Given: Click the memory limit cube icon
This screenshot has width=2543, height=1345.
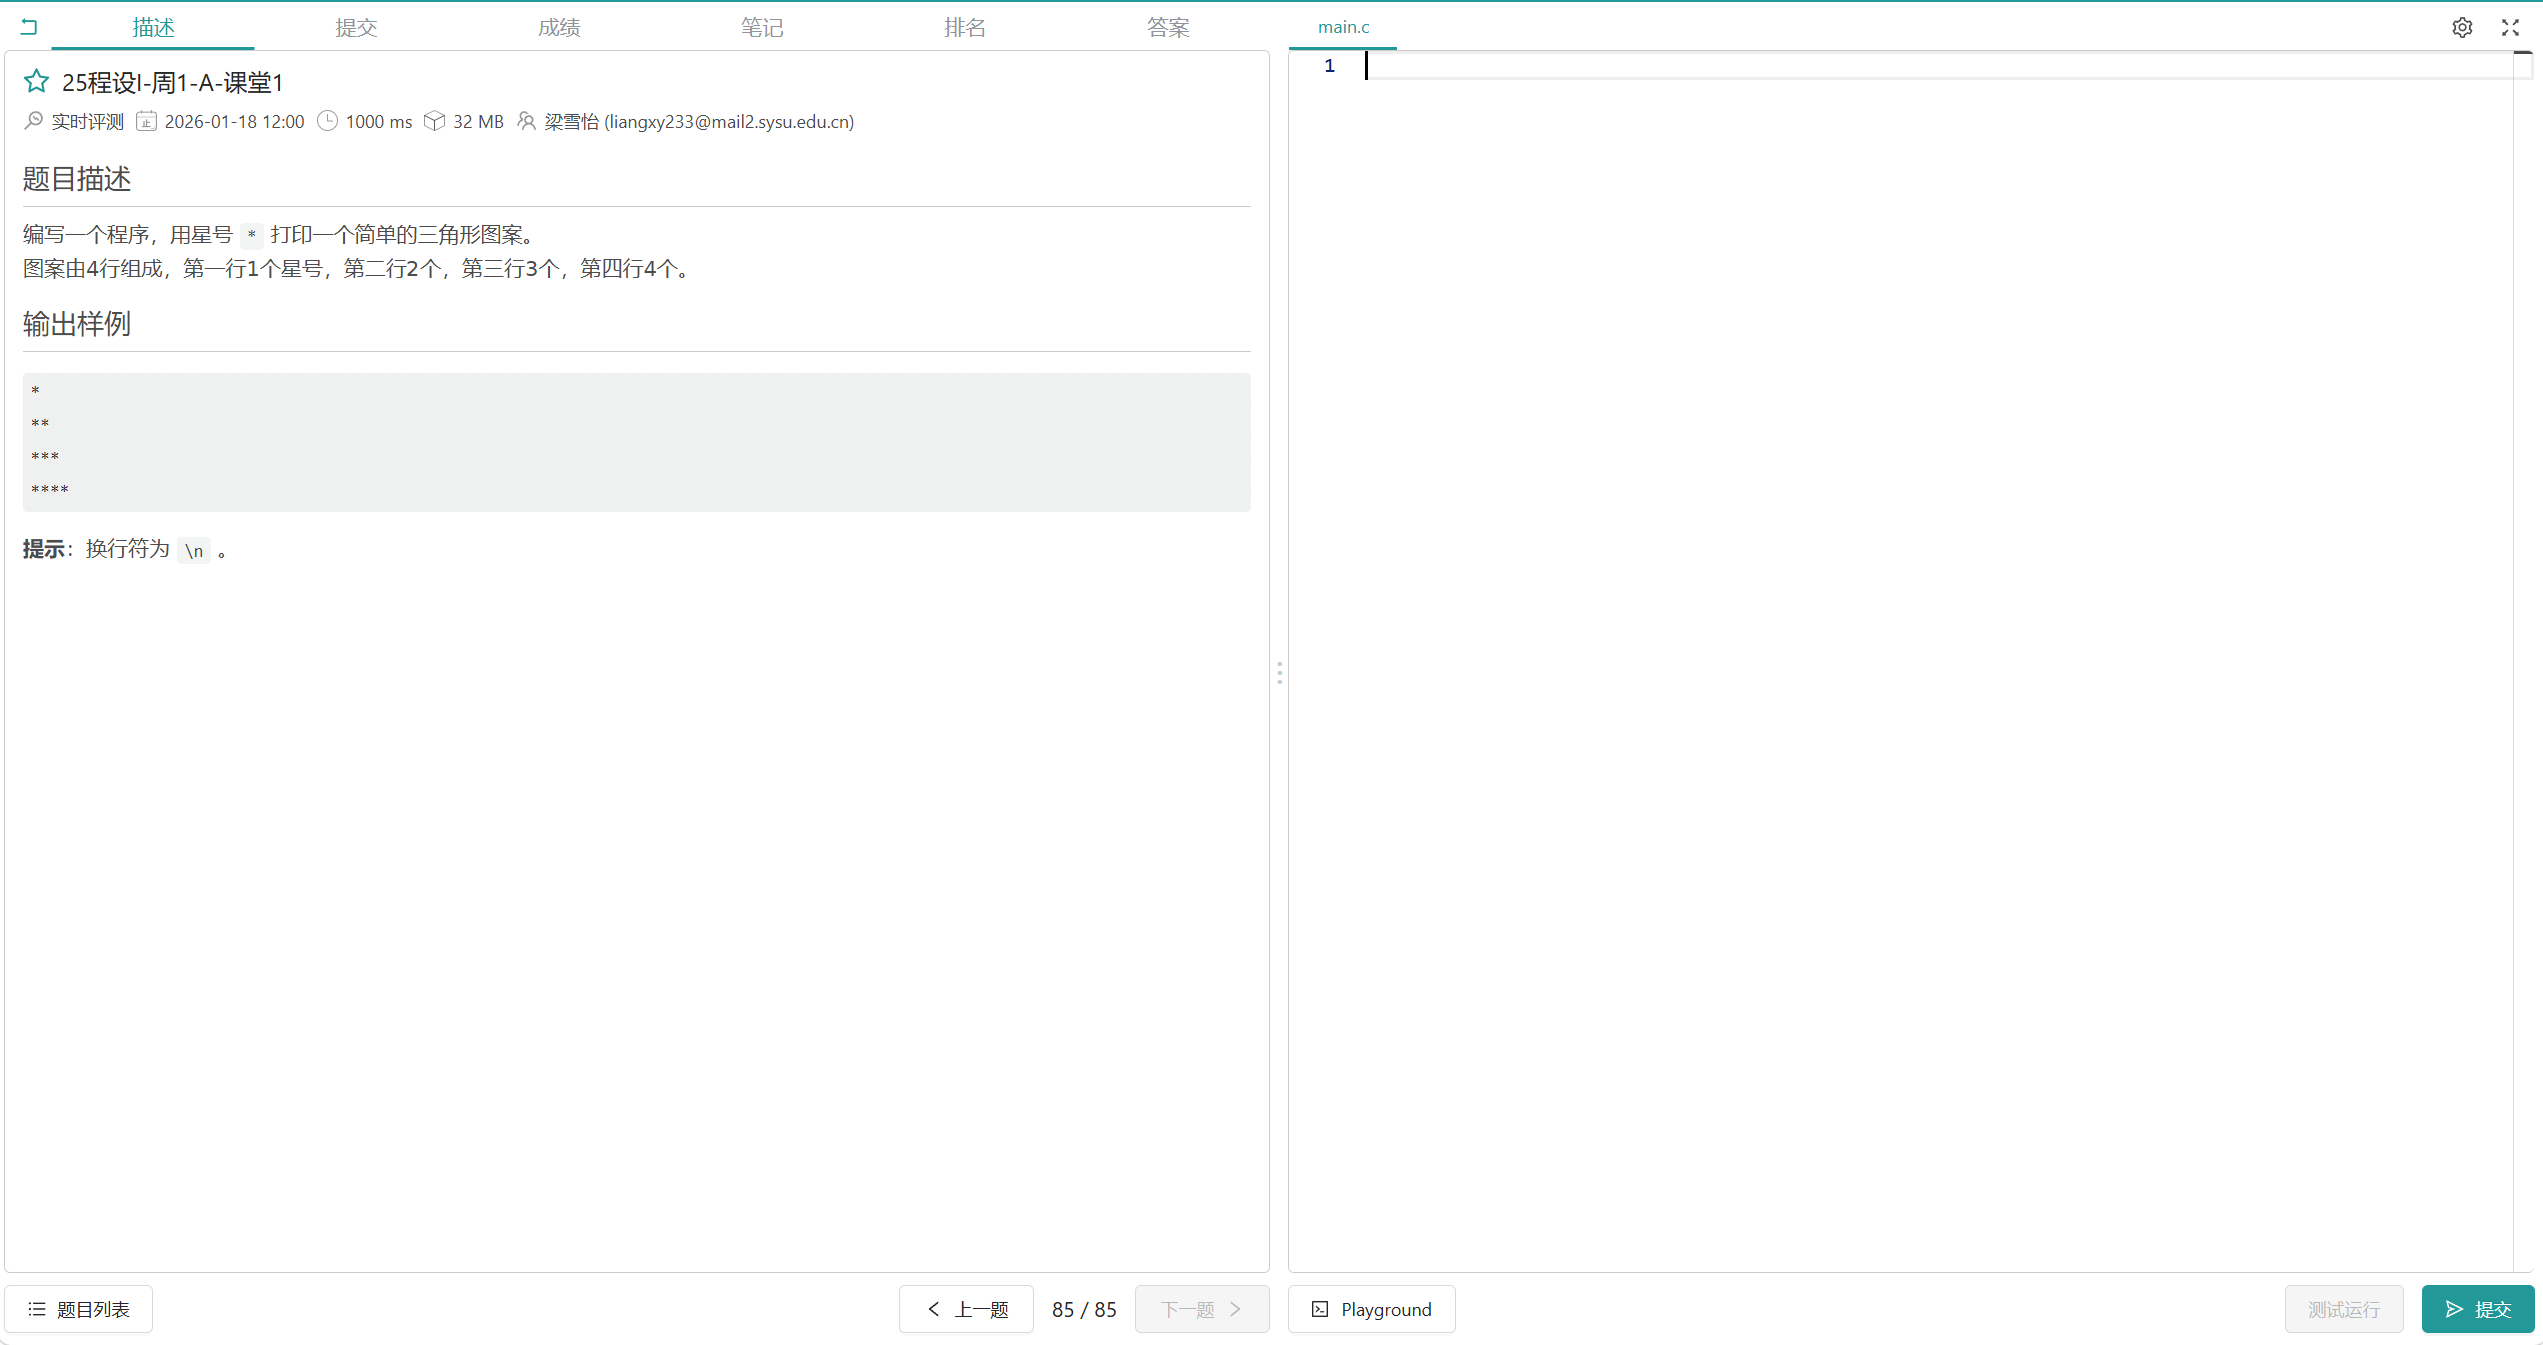Looking at the screenshot, I should (434, 121).
